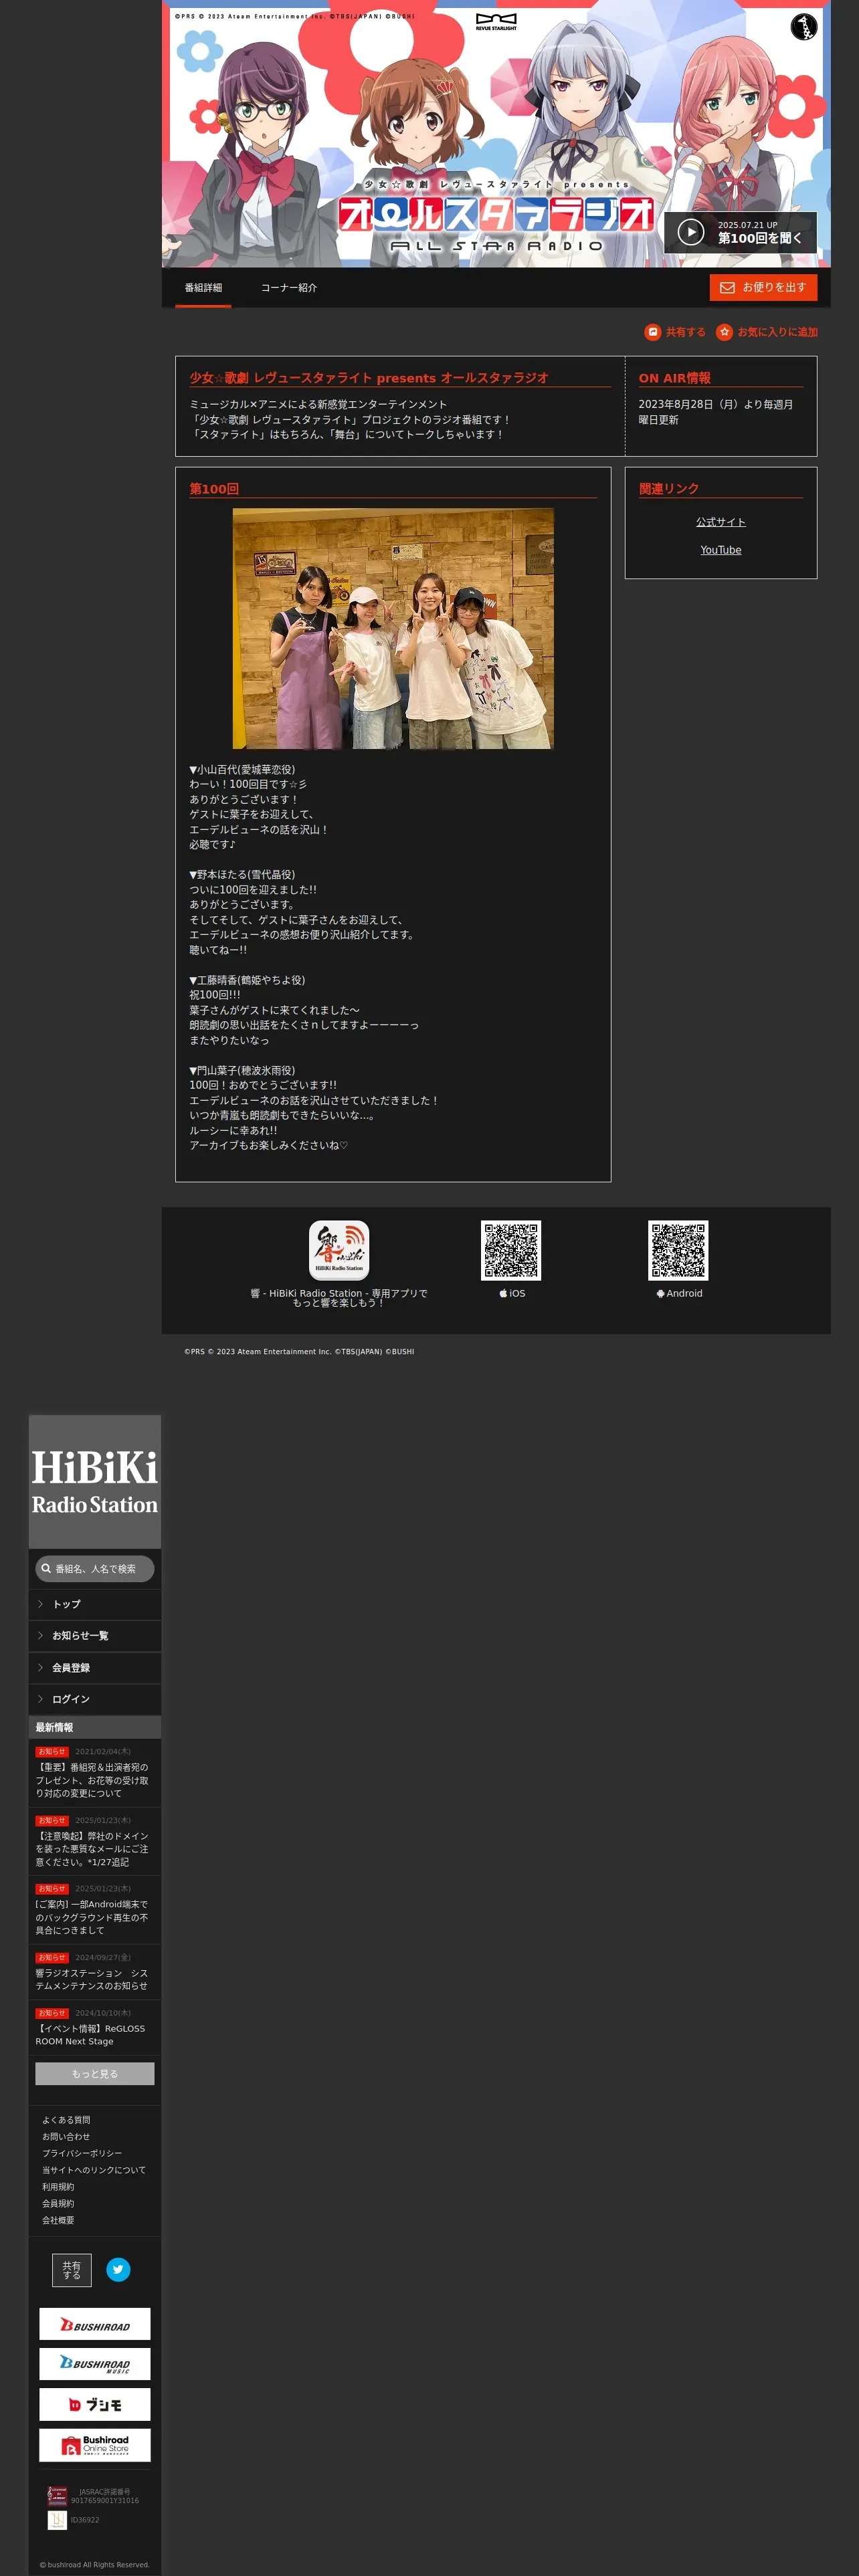Click the お知らせ tag dated 2024/09/27
859x2576 pixels.
coord(51,1958)
